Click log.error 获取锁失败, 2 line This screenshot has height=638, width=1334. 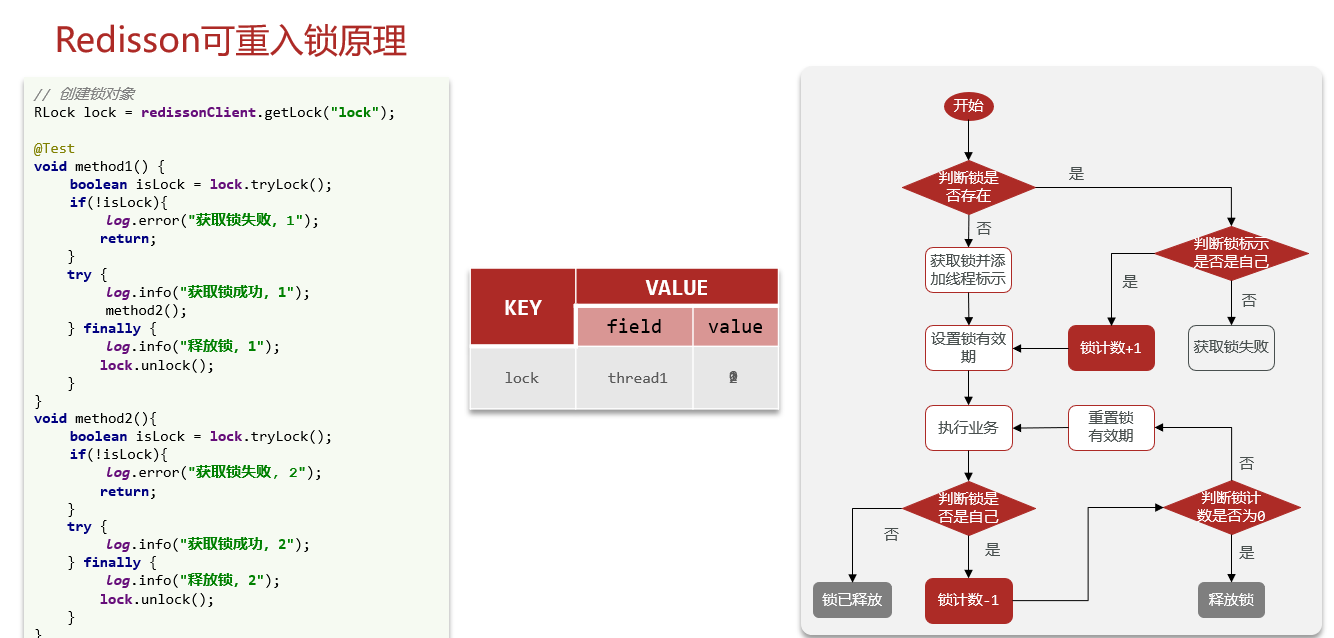pos(212,472)
